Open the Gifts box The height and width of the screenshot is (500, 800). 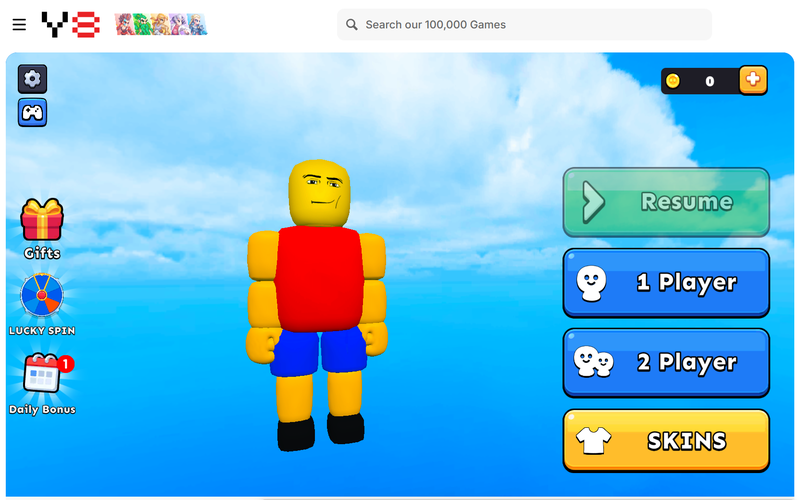pos(42,219)
